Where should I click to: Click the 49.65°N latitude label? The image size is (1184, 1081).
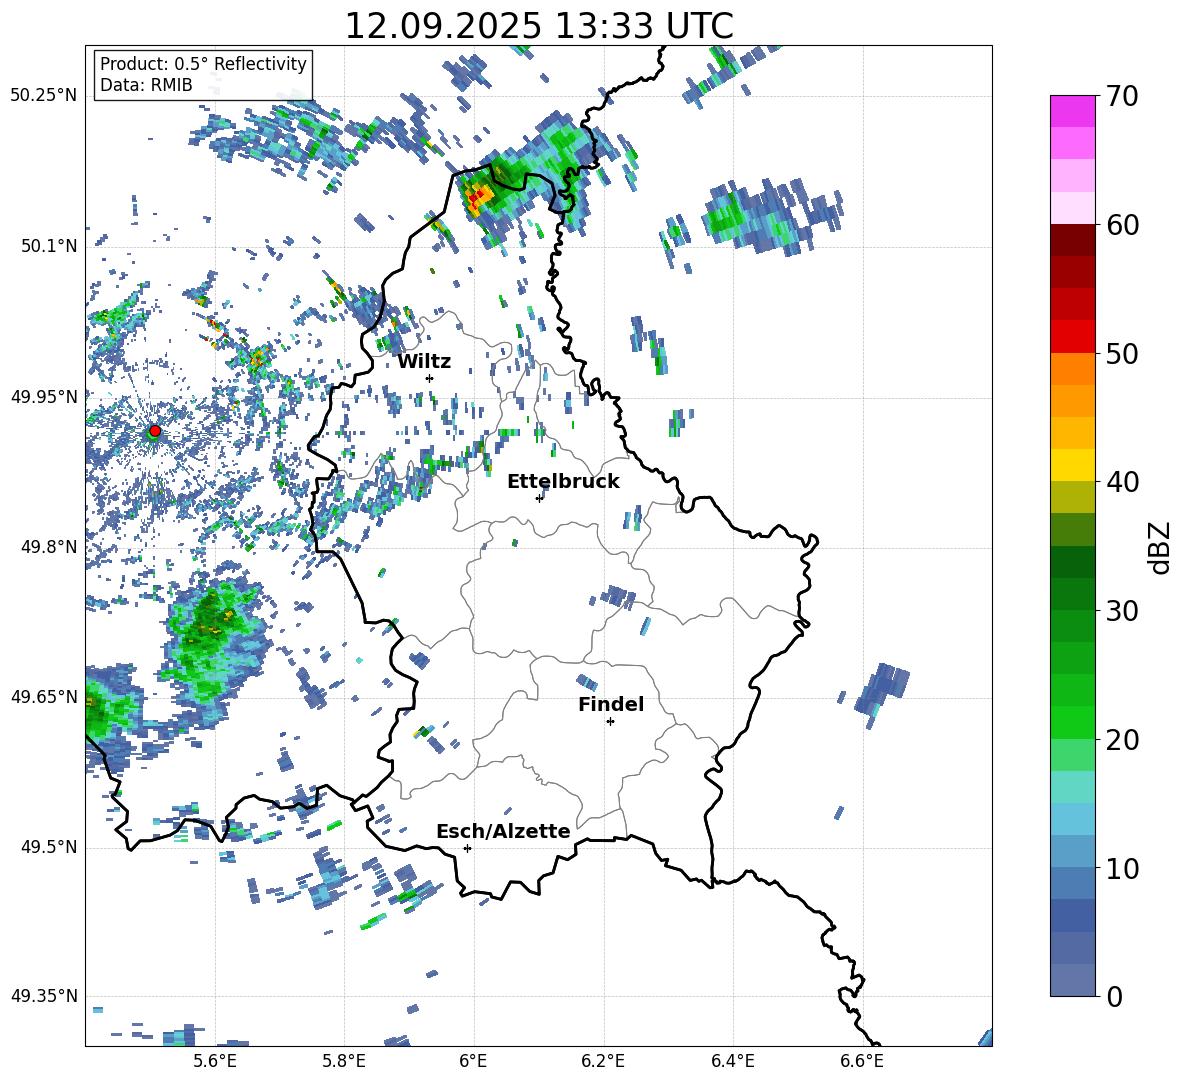44,697
